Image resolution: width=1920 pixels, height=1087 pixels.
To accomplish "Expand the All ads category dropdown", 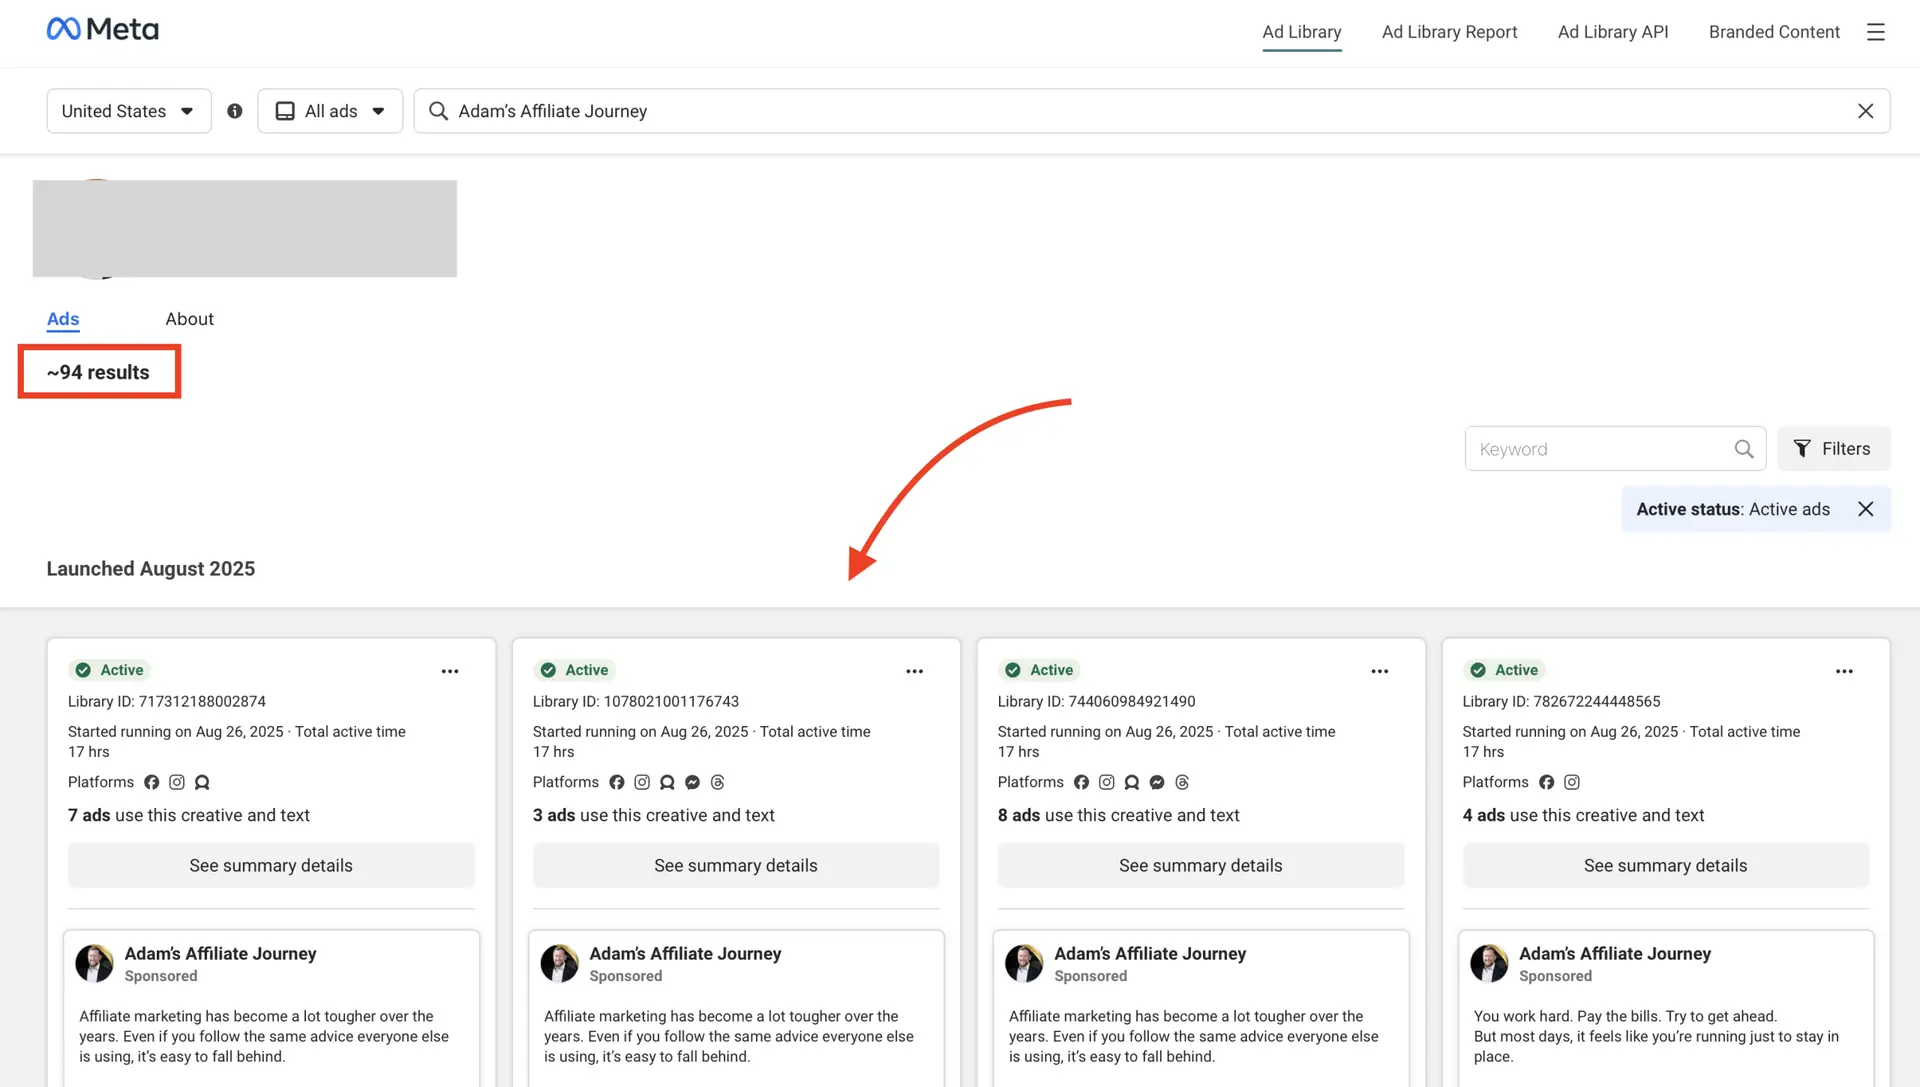I will tap(330, 111).
